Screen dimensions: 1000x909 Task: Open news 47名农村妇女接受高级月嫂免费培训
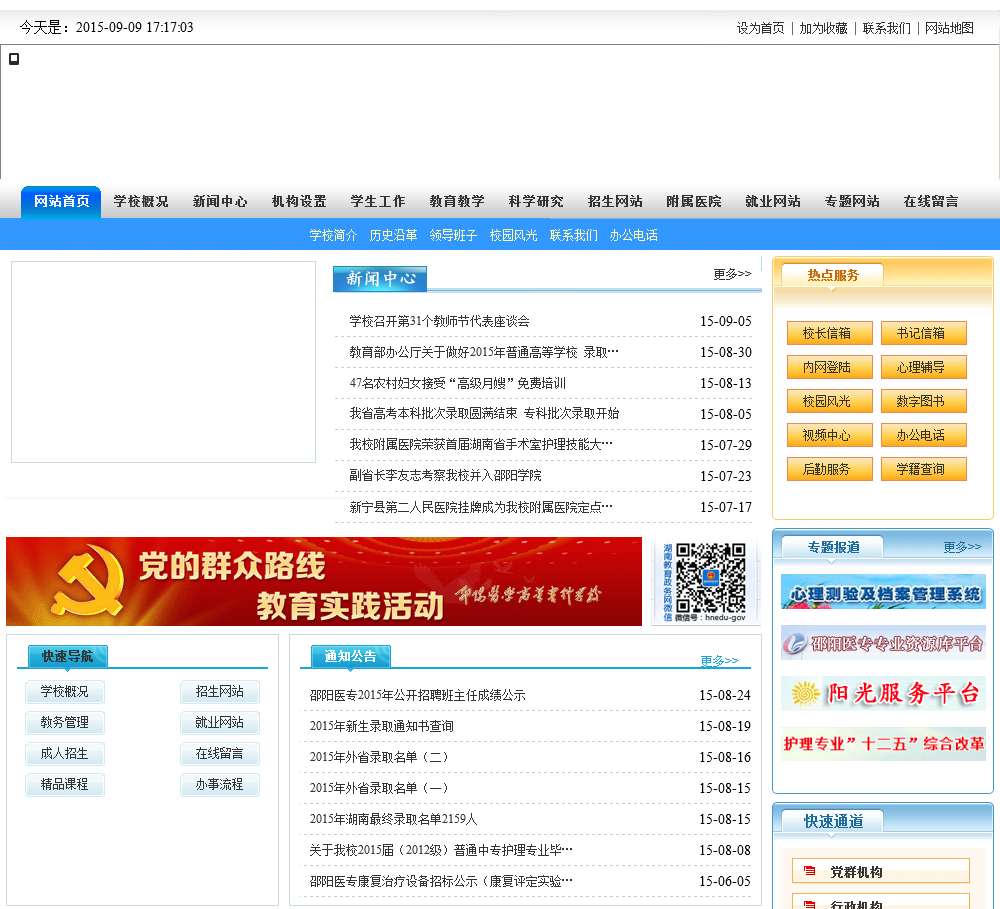click(457, 383)
